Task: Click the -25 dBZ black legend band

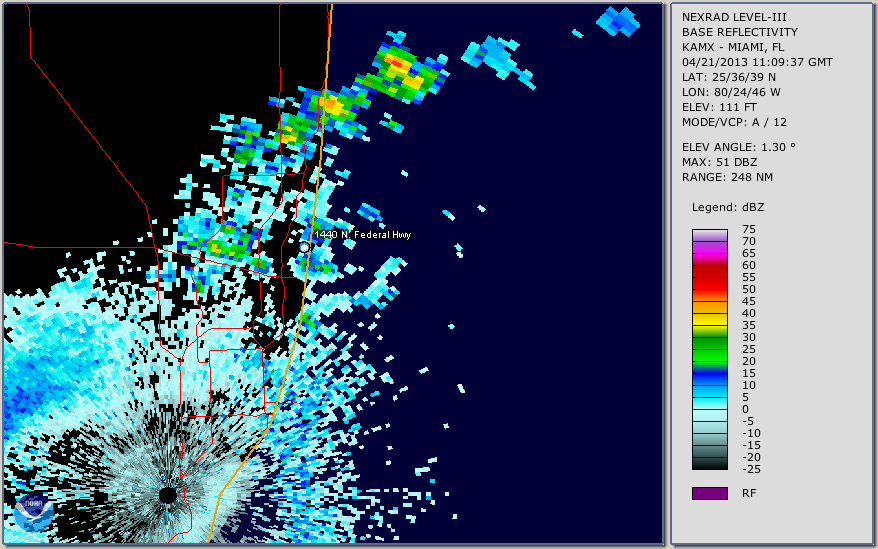Action: pos(709,463)
